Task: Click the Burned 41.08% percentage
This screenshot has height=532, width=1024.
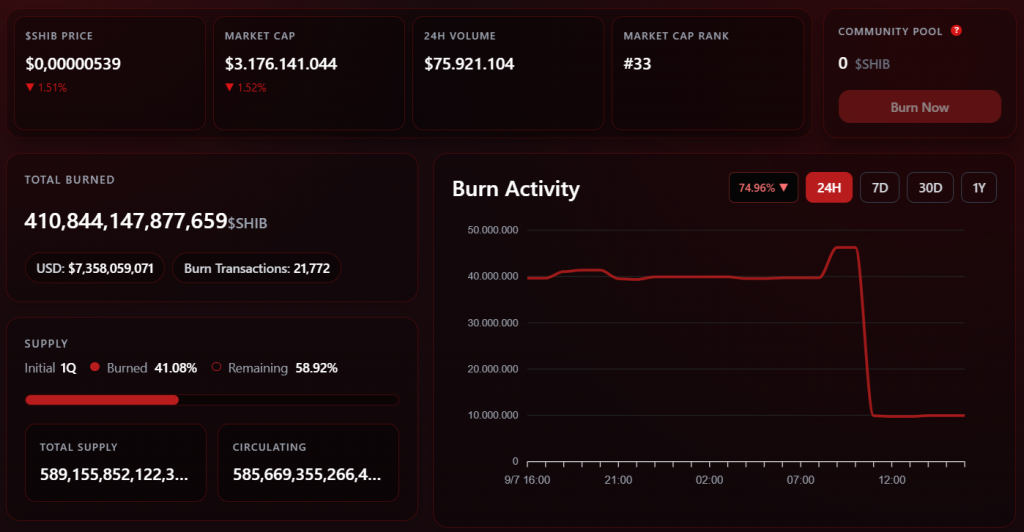Action: click(x=176, y=368)
